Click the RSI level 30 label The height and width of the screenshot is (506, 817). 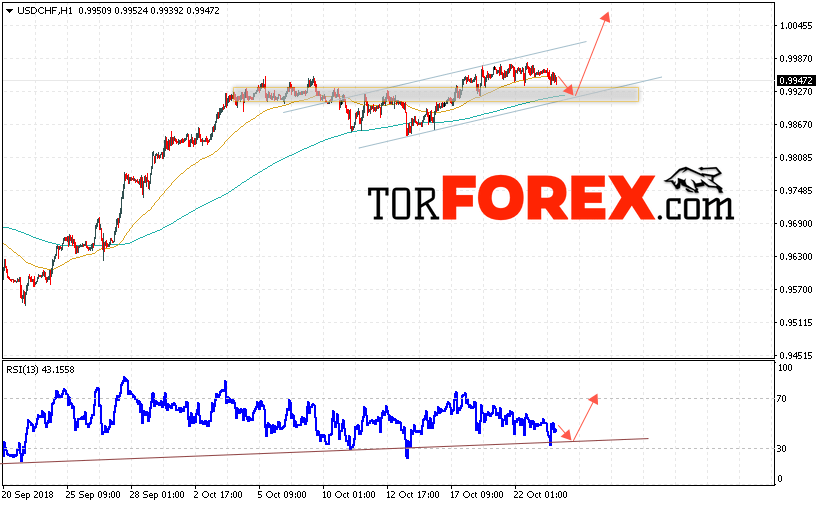(x=782, y=448)
